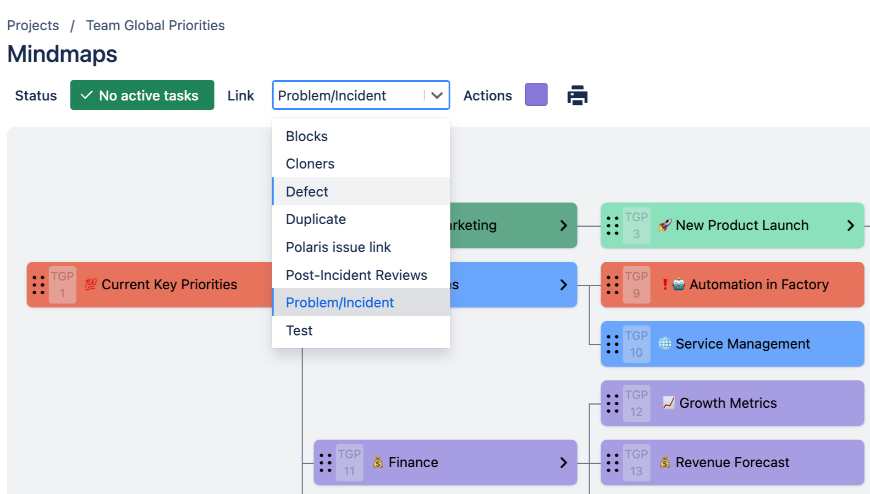Click drag handle on Finance card

pos(326,463)
